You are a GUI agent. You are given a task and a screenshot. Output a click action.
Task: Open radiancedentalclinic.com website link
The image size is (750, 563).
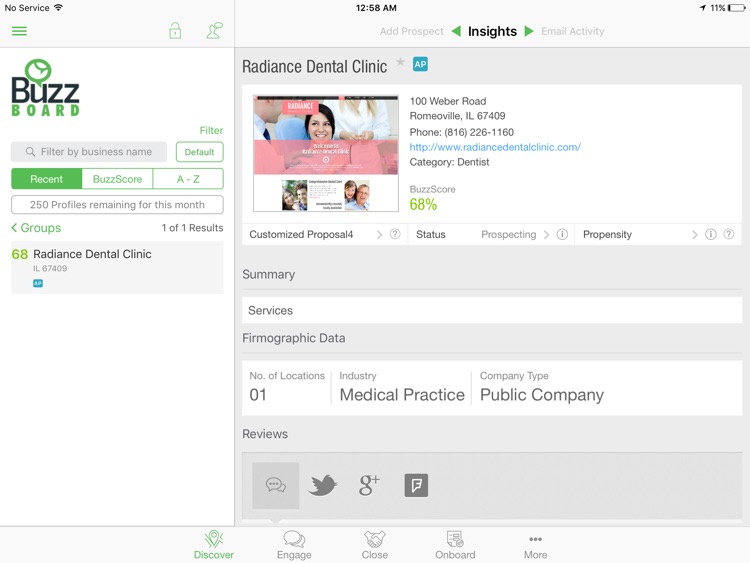pyautogui.click(x=495, y=147)
